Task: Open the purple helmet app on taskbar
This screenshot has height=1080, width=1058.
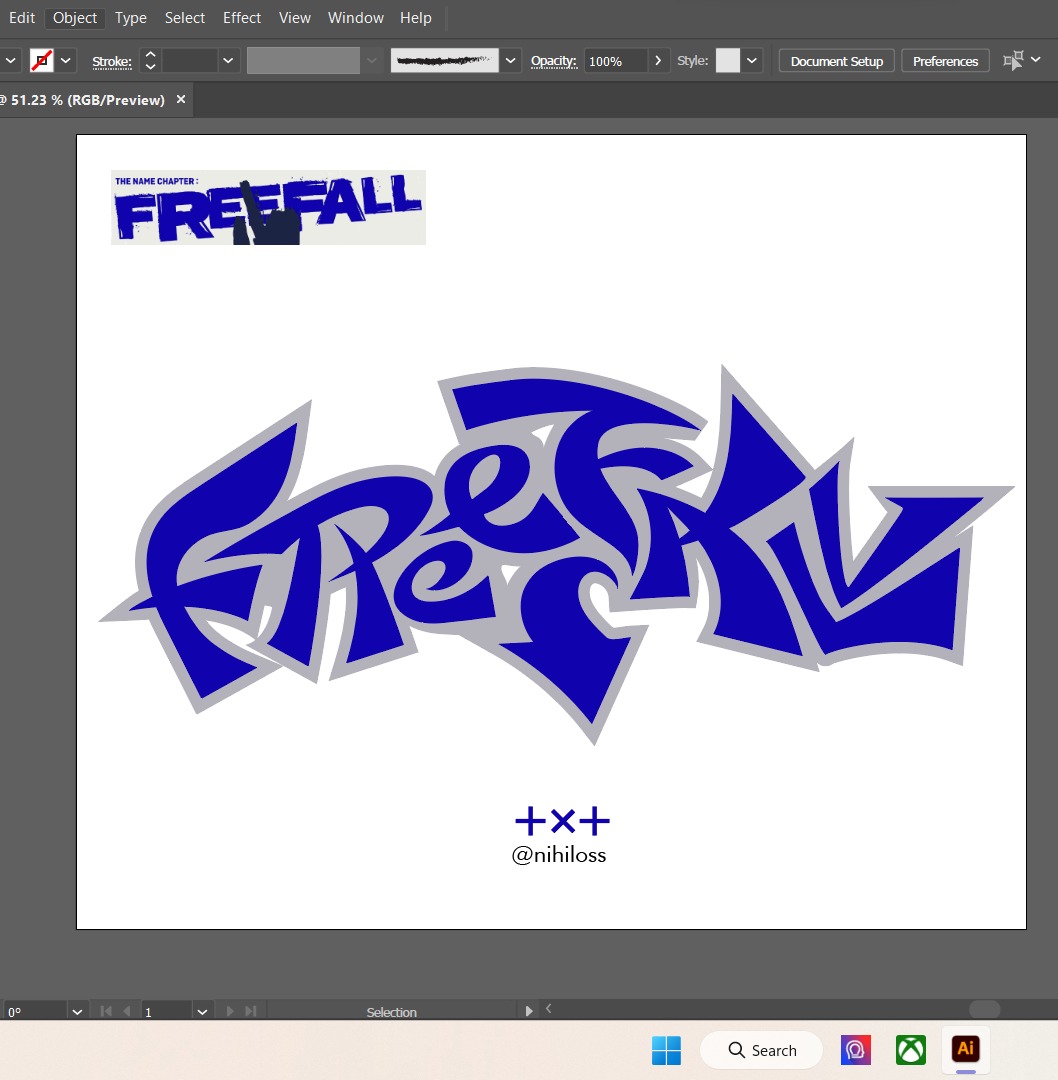Action: pos(855,1050)
